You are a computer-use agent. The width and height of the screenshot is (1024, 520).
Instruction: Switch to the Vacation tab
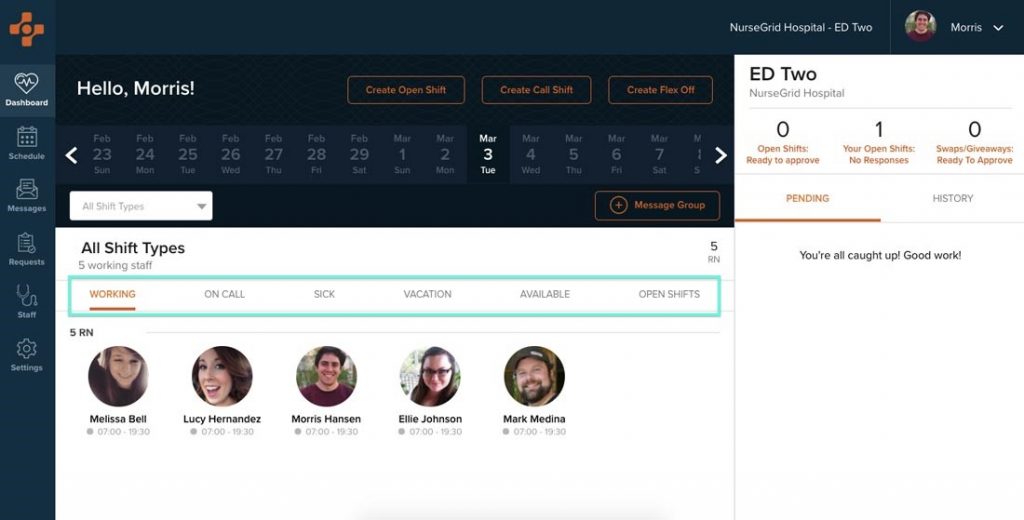tap(427, 295)
